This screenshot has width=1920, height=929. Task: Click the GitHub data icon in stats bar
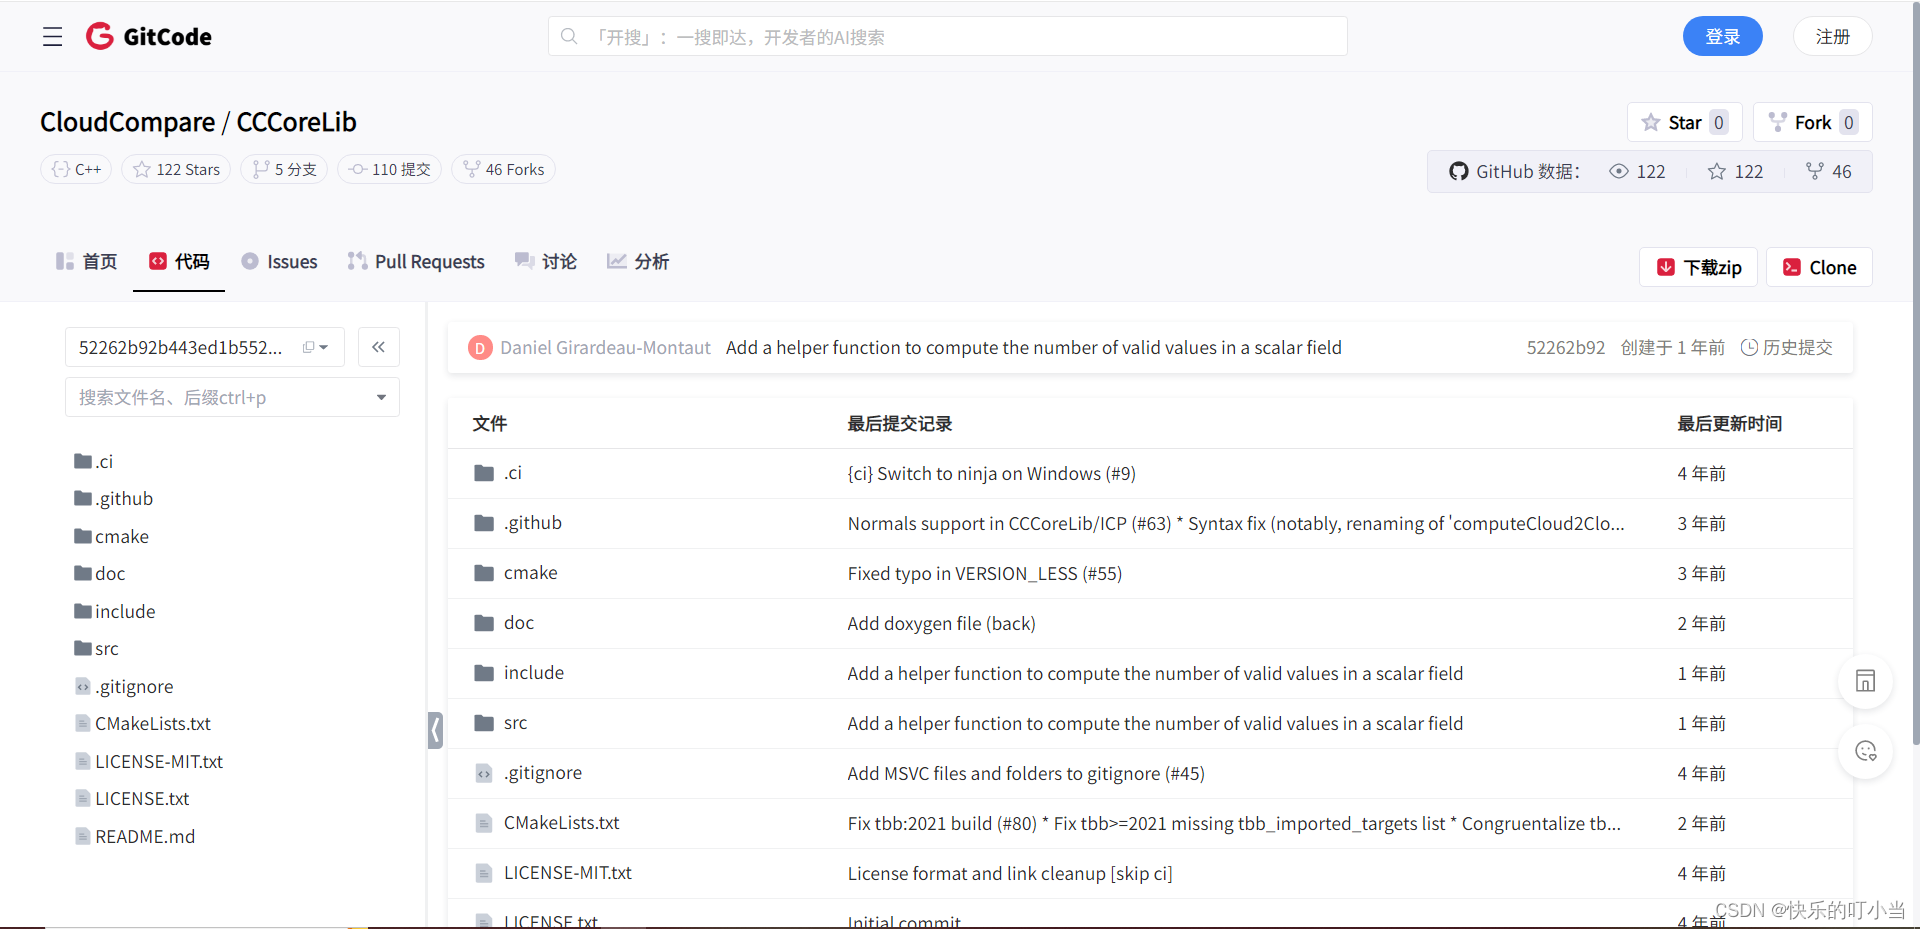(x=1459, y=171)
